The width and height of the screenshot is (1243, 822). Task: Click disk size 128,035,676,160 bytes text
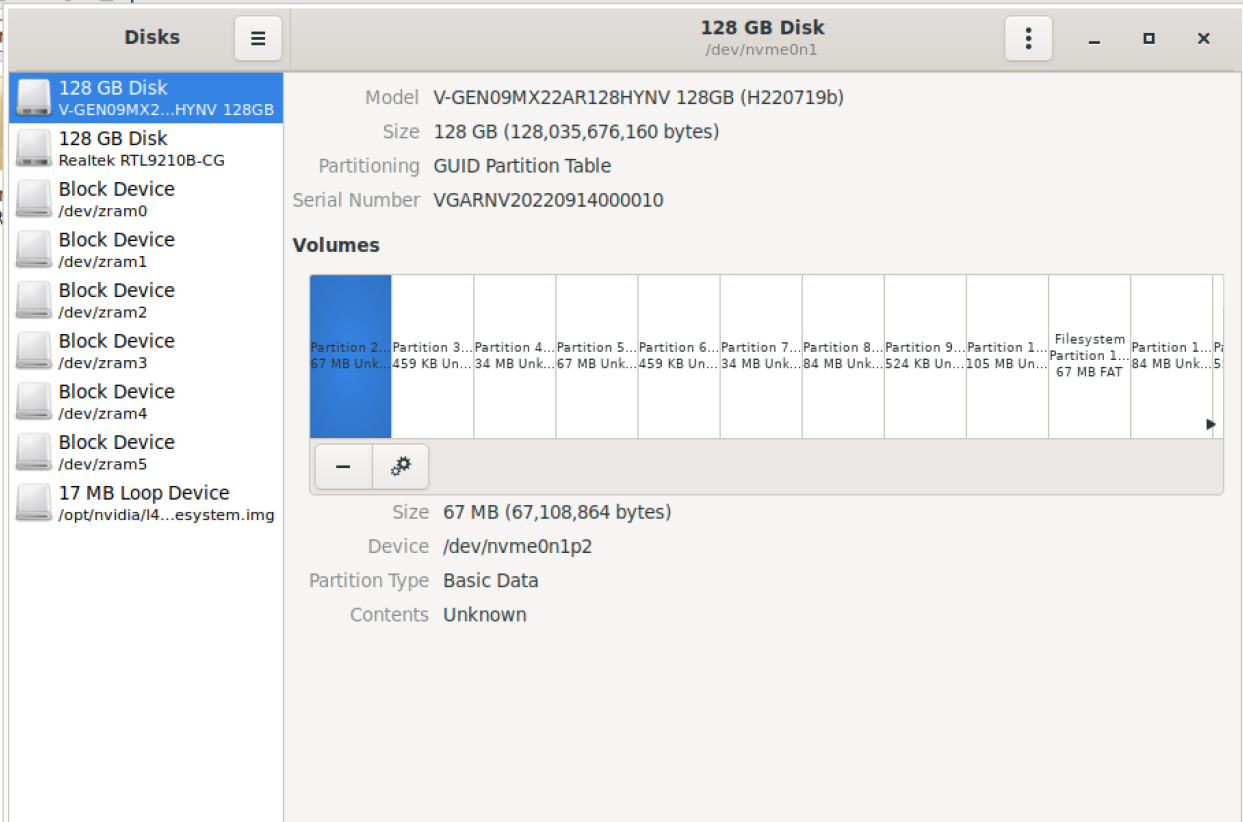click(x=576, y=132)
